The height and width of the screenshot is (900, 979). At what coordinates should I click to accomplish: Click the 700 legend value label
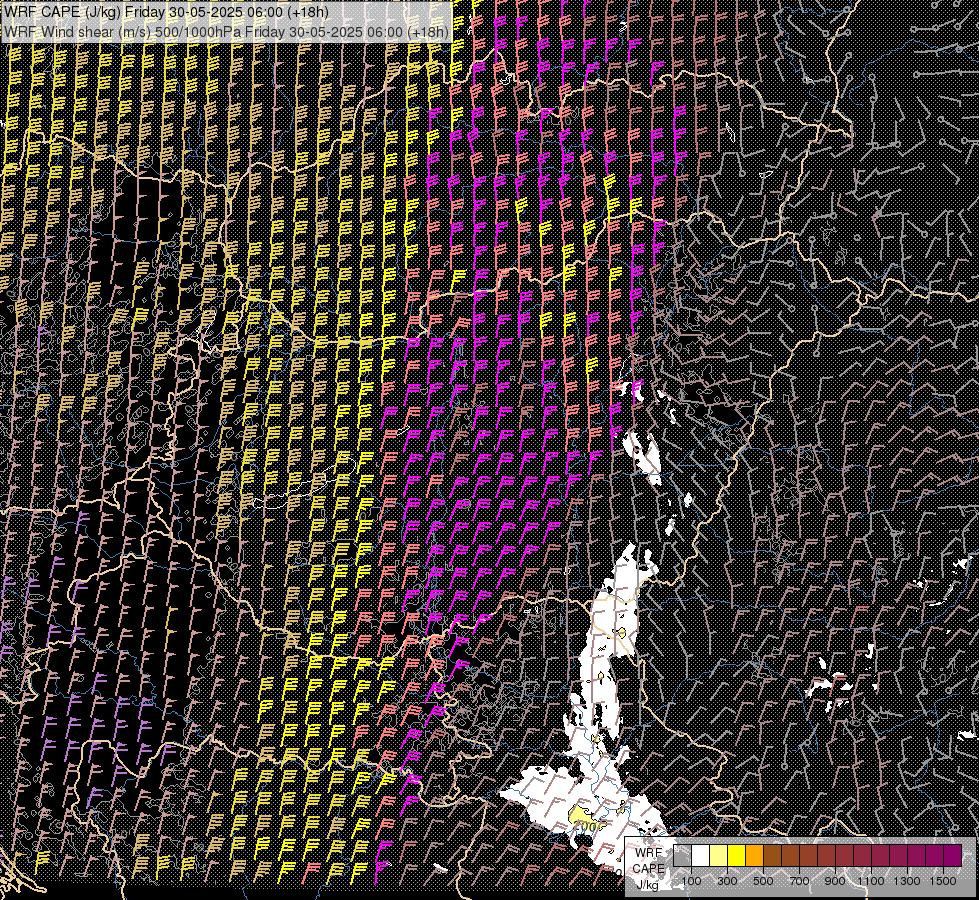click(799, 881)
